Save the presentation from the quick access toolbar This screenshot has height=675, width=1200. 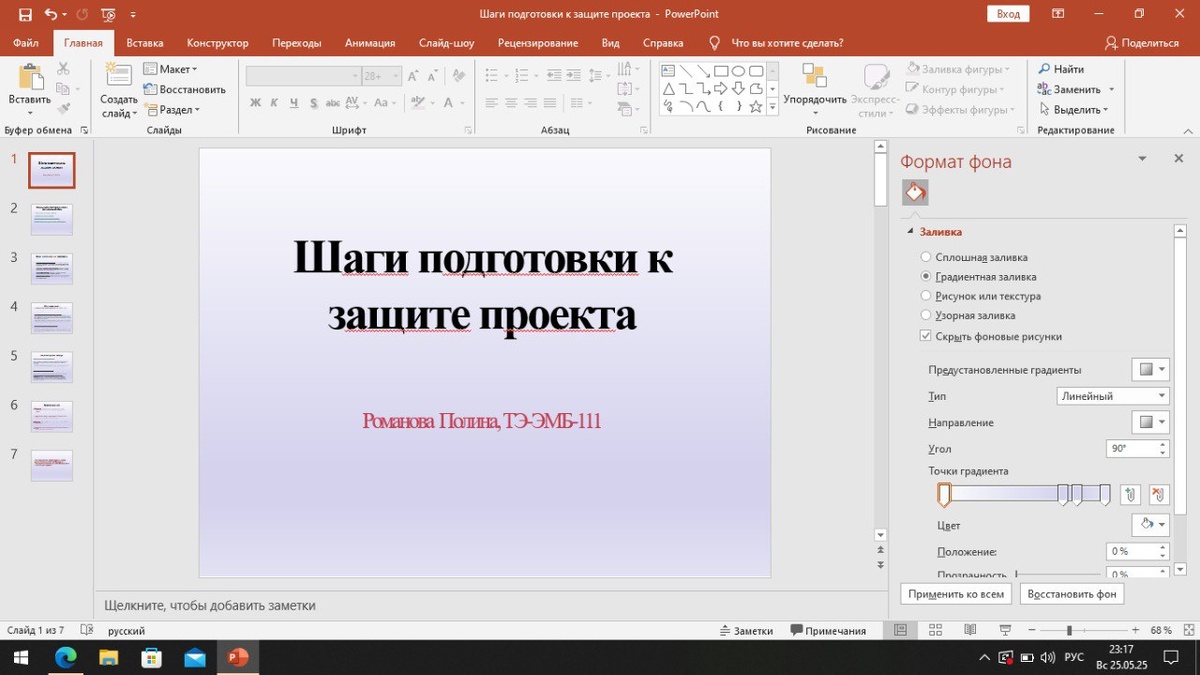pyautogui.click(x=25, y=14)
